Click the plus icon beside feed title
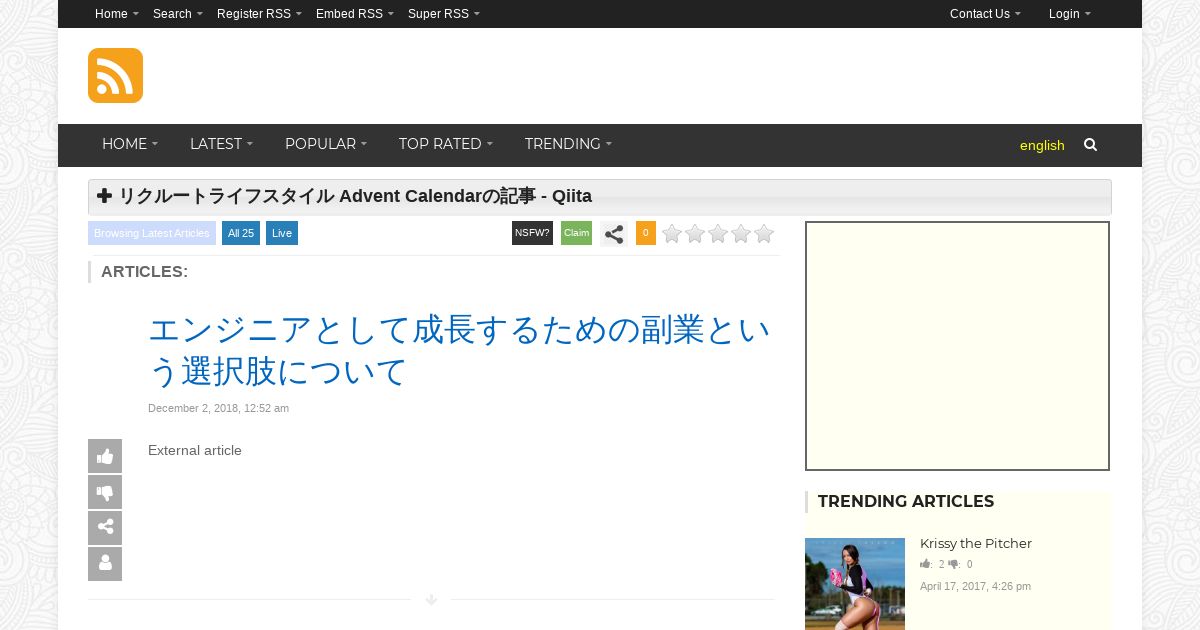The image size is (1200, 630). point(104,196)
